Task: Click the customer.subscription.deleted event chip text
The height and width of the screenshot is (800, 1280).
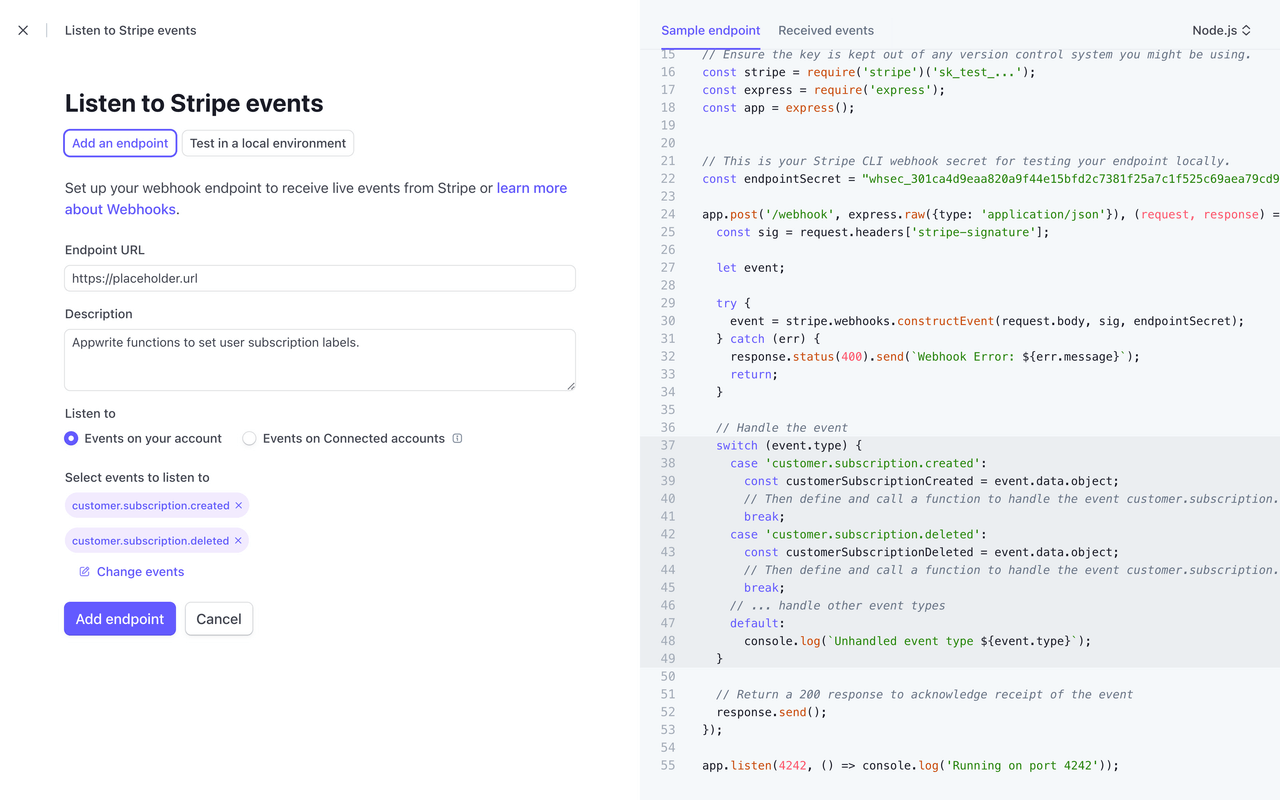Action: point(150,541)
